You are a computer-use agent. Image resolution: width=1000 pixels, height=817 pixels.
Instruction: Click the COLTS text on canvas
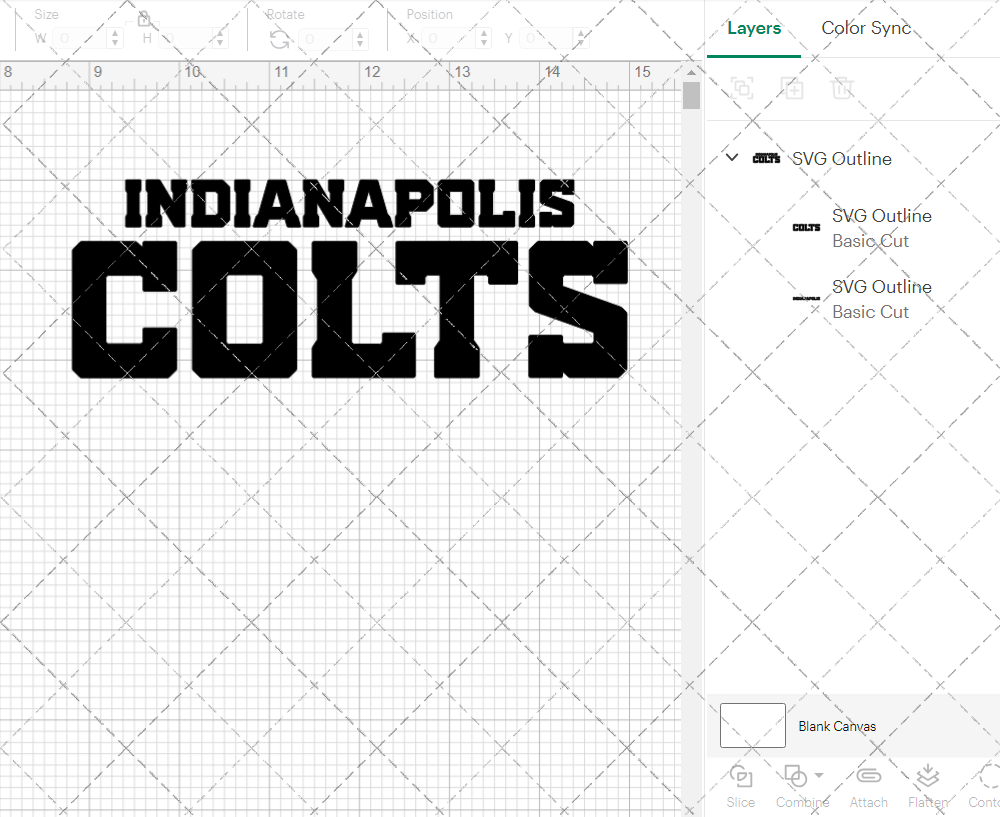[350, 310]
